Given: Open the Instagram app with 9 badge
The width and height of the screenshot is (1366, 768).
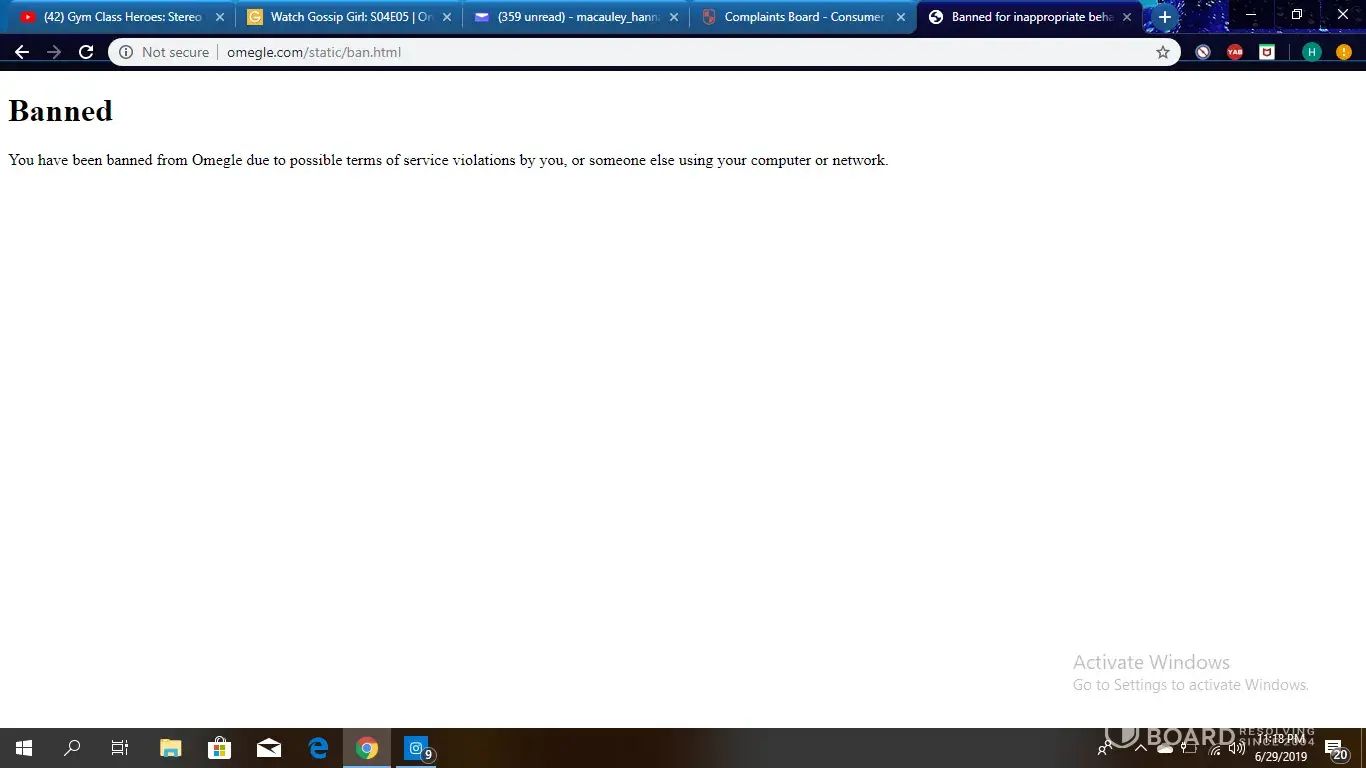Looking at the screenshot, I should point(416,748).
